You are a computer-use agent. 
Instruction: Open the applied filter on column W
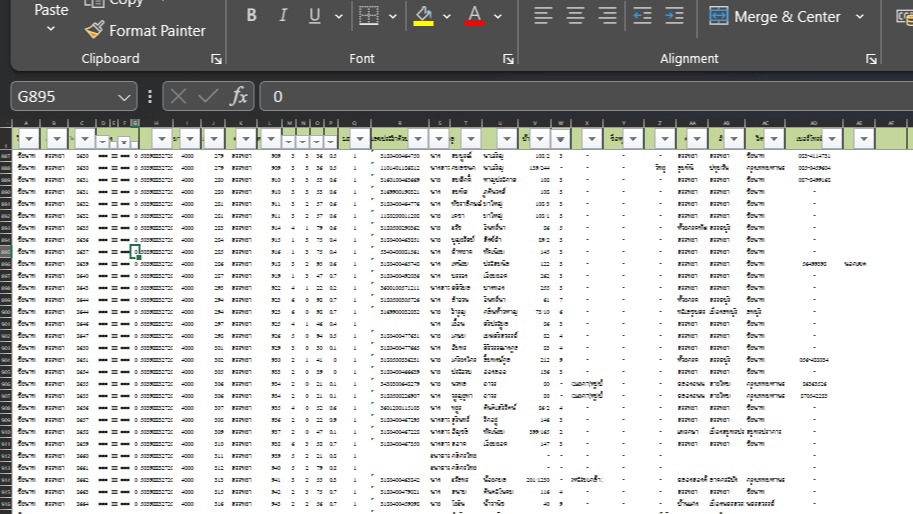click(560, 139)
